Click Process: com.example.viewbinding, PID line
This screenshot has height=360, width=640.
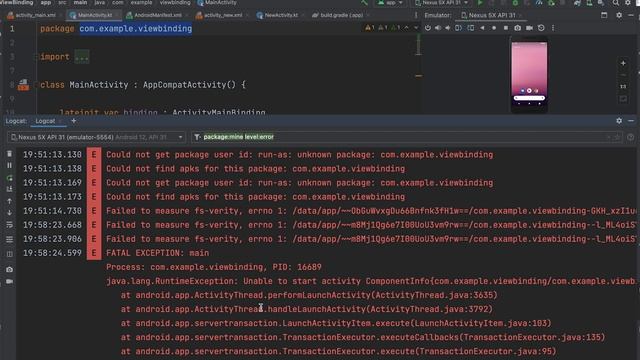tap(213, 267)
